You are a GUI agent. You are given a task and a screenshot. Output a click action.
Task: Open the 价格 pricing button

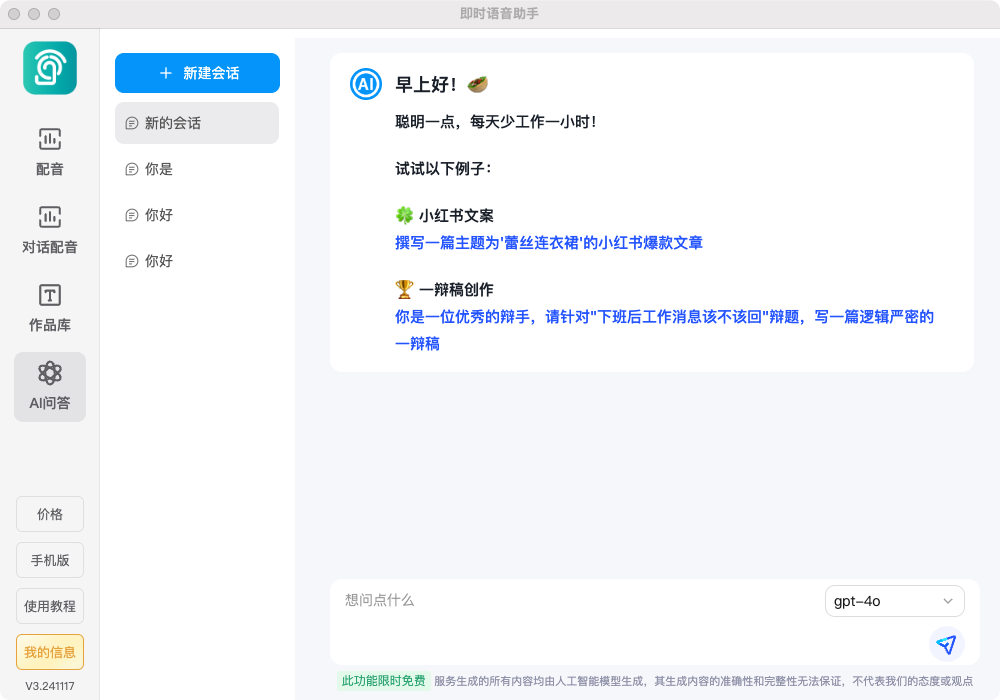pos(50,514)
